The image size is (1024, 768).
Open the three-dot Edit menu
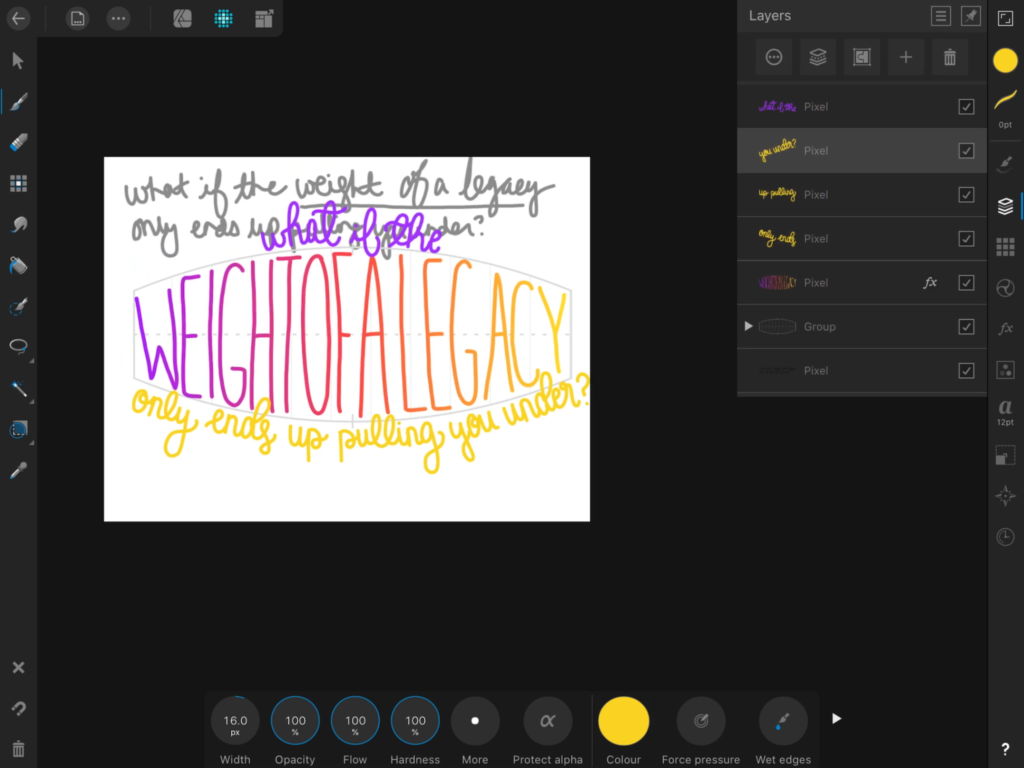[118, 18]
